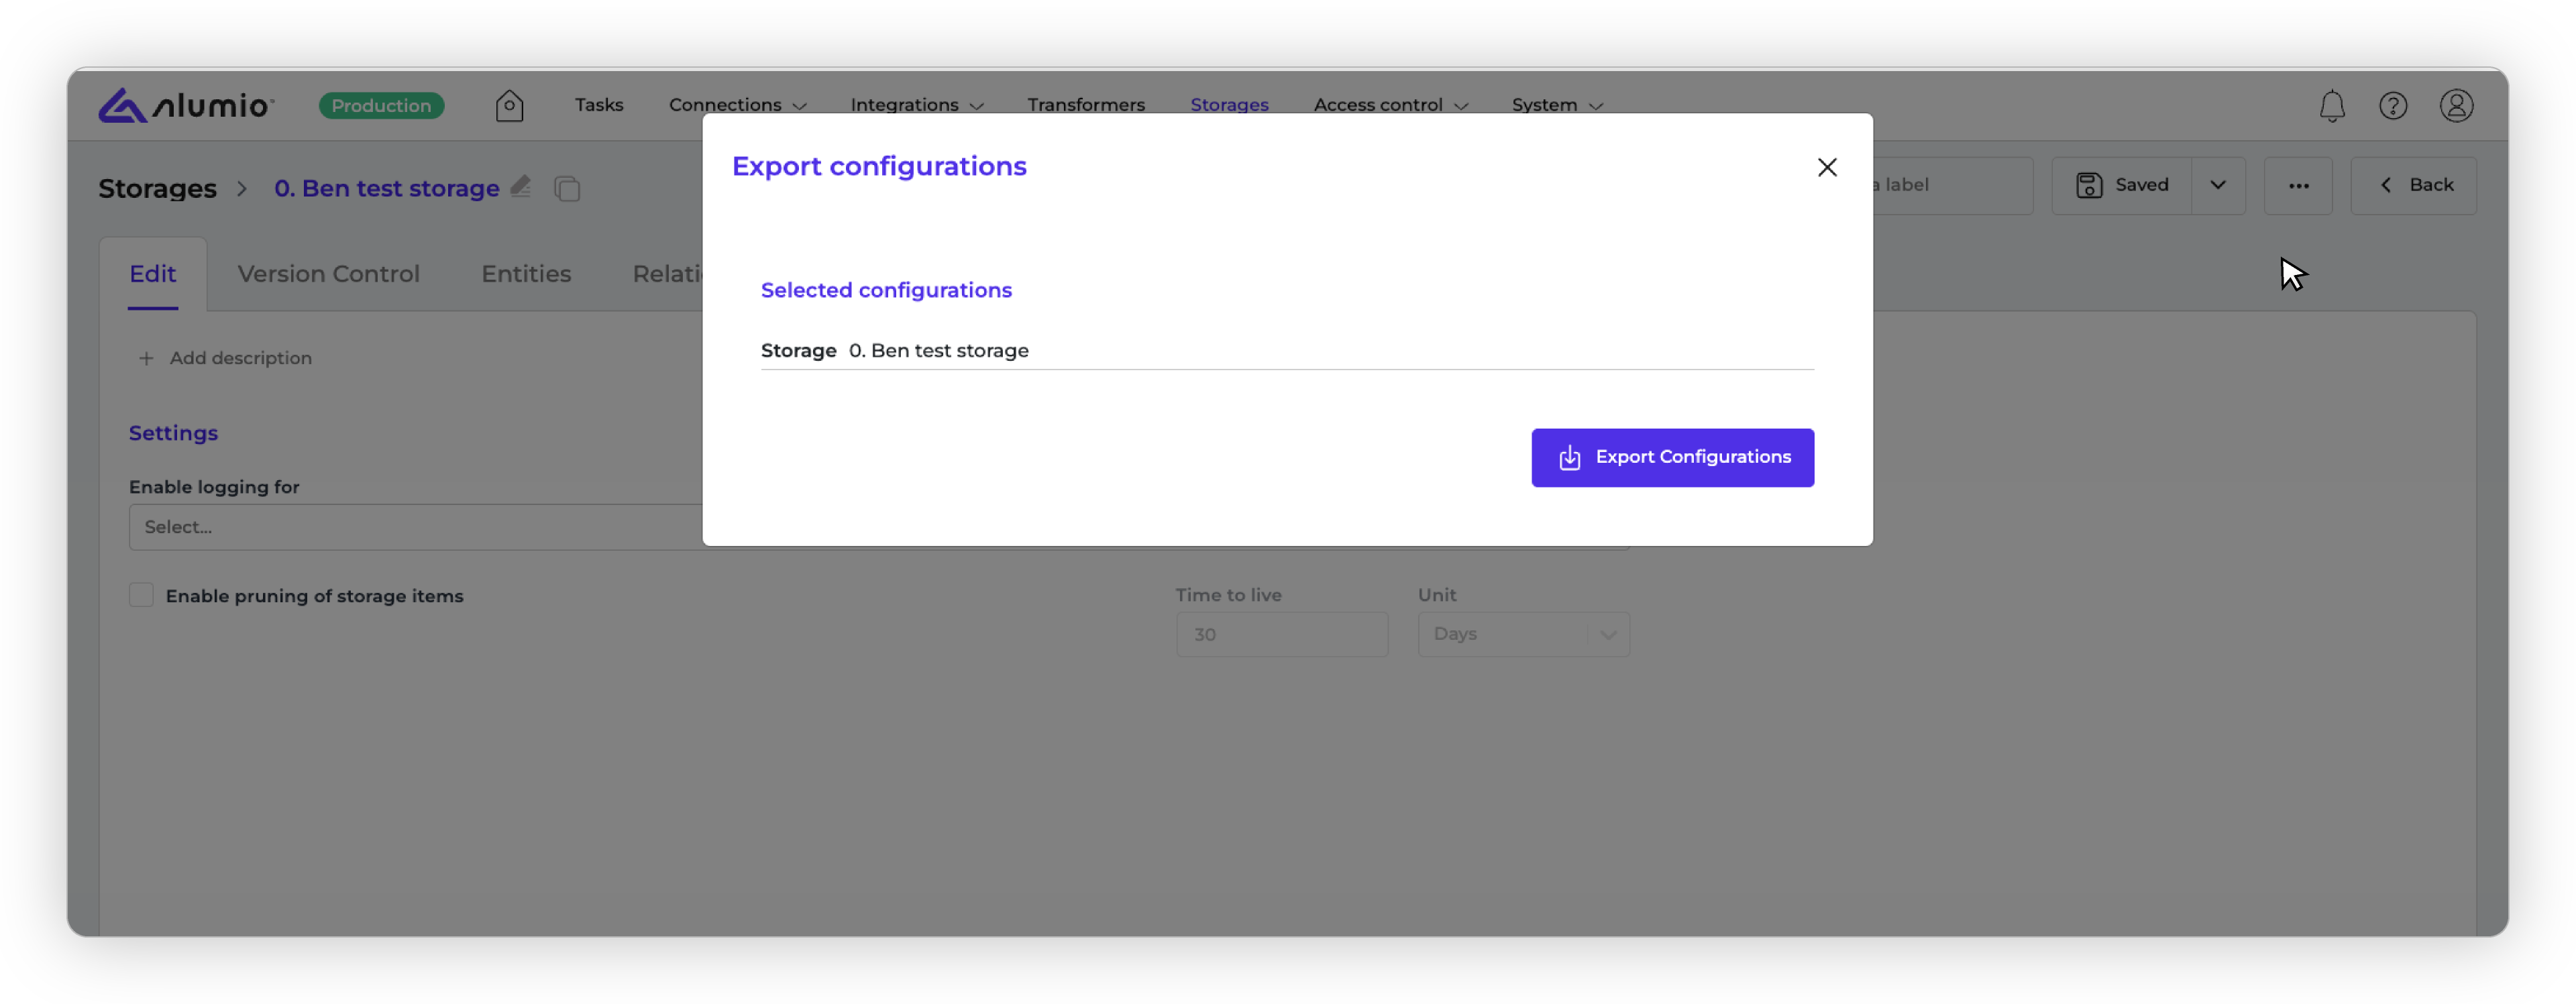Expand the Connections menu
The width and height of the screenshot is (2576, 1004).
(x=738, y=104)
